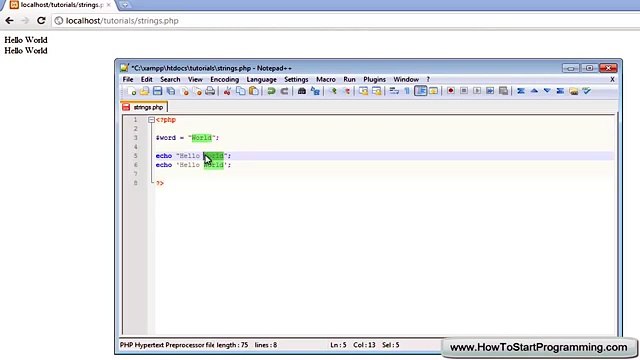Viewport: 640px width, 360px height.
Task: Open the Search menu
Action: [x=170, y=80]
